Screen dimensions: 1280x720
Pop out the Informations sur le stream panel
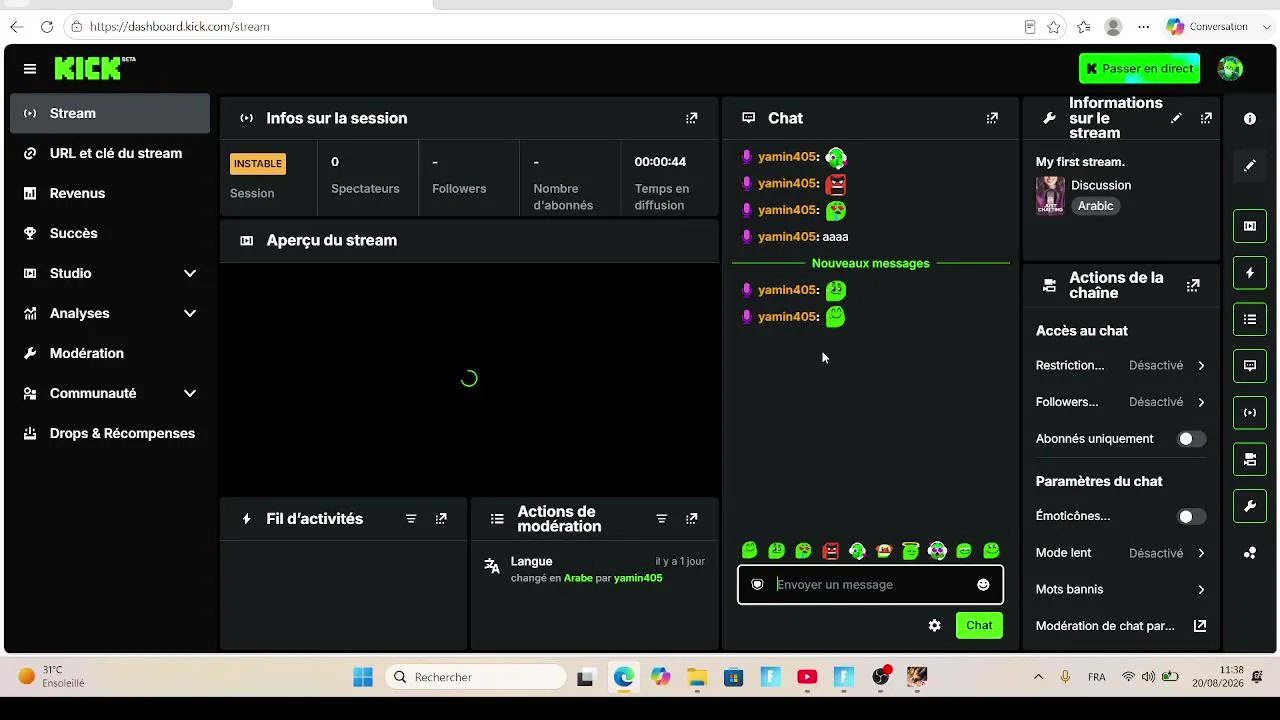[1206, 118]
